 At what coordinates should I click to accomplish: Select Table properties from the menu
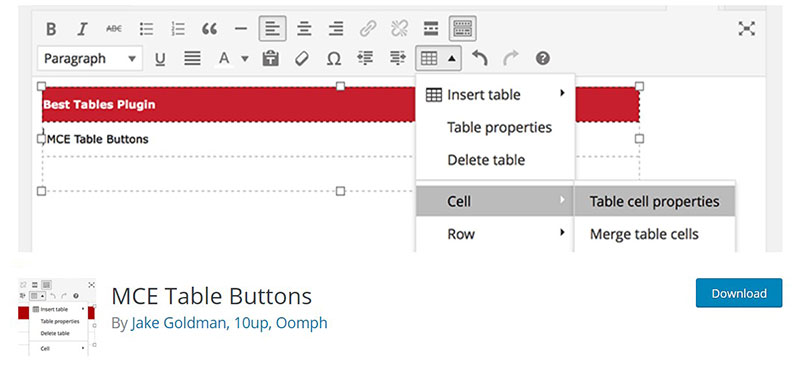point(499,127)
